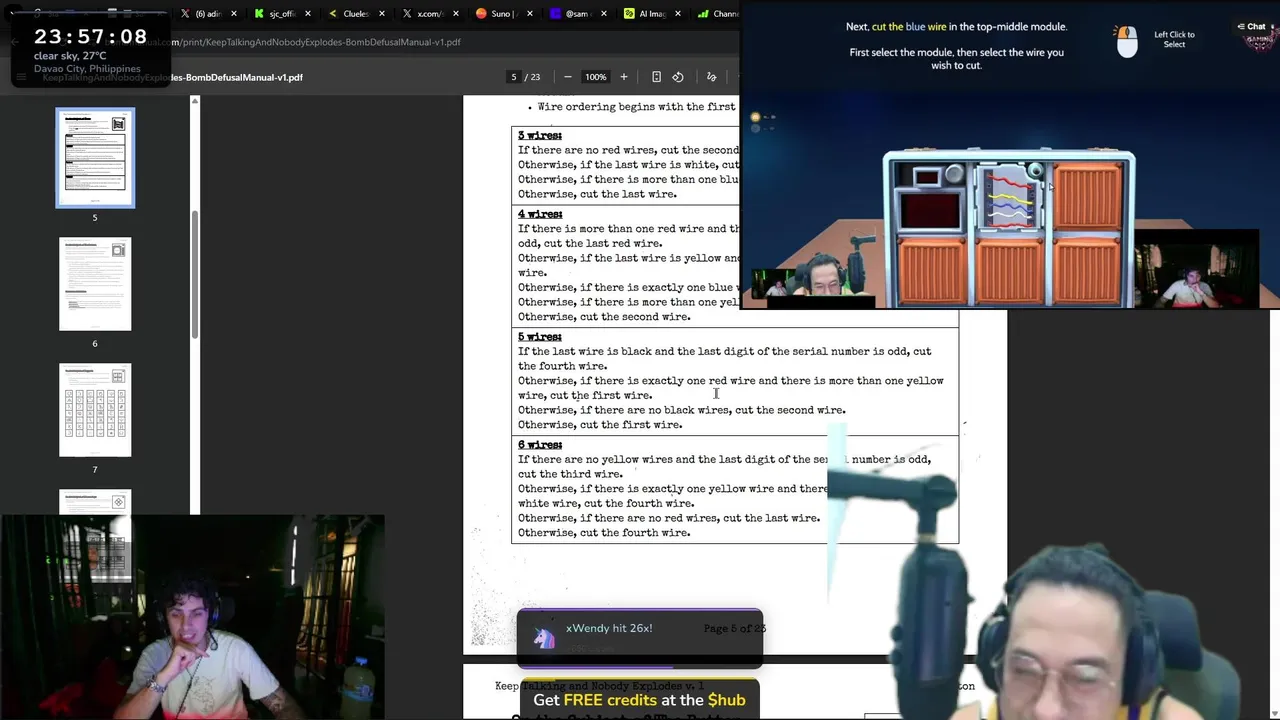Select the bottom-left orange empty module

tap(930, 270)
